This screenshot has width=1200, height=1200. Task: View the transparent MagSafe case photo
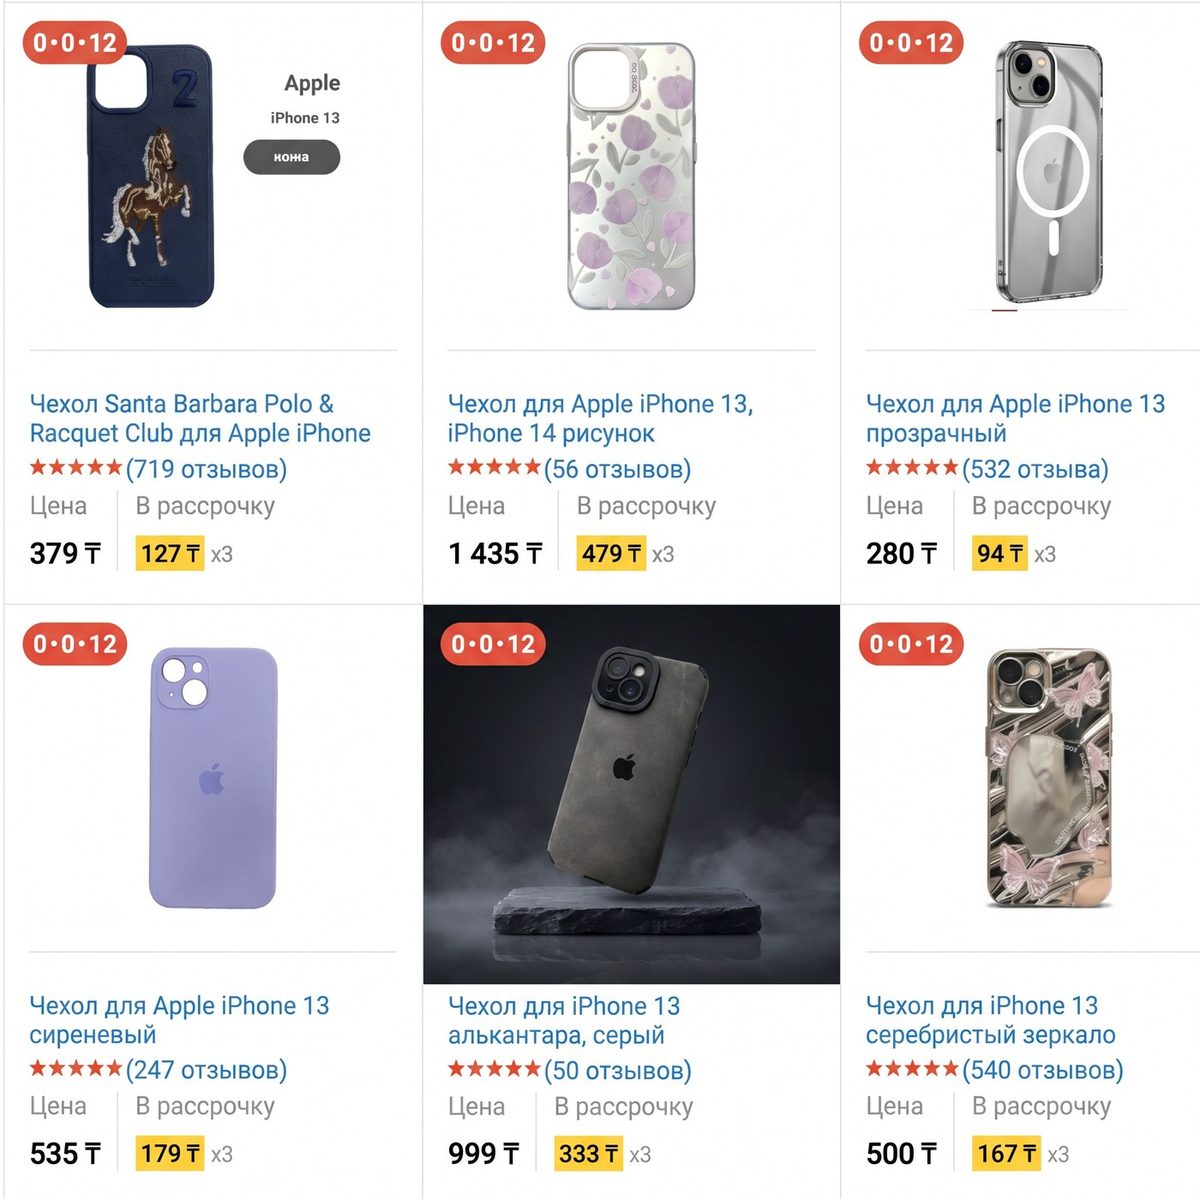point(1049,172)
